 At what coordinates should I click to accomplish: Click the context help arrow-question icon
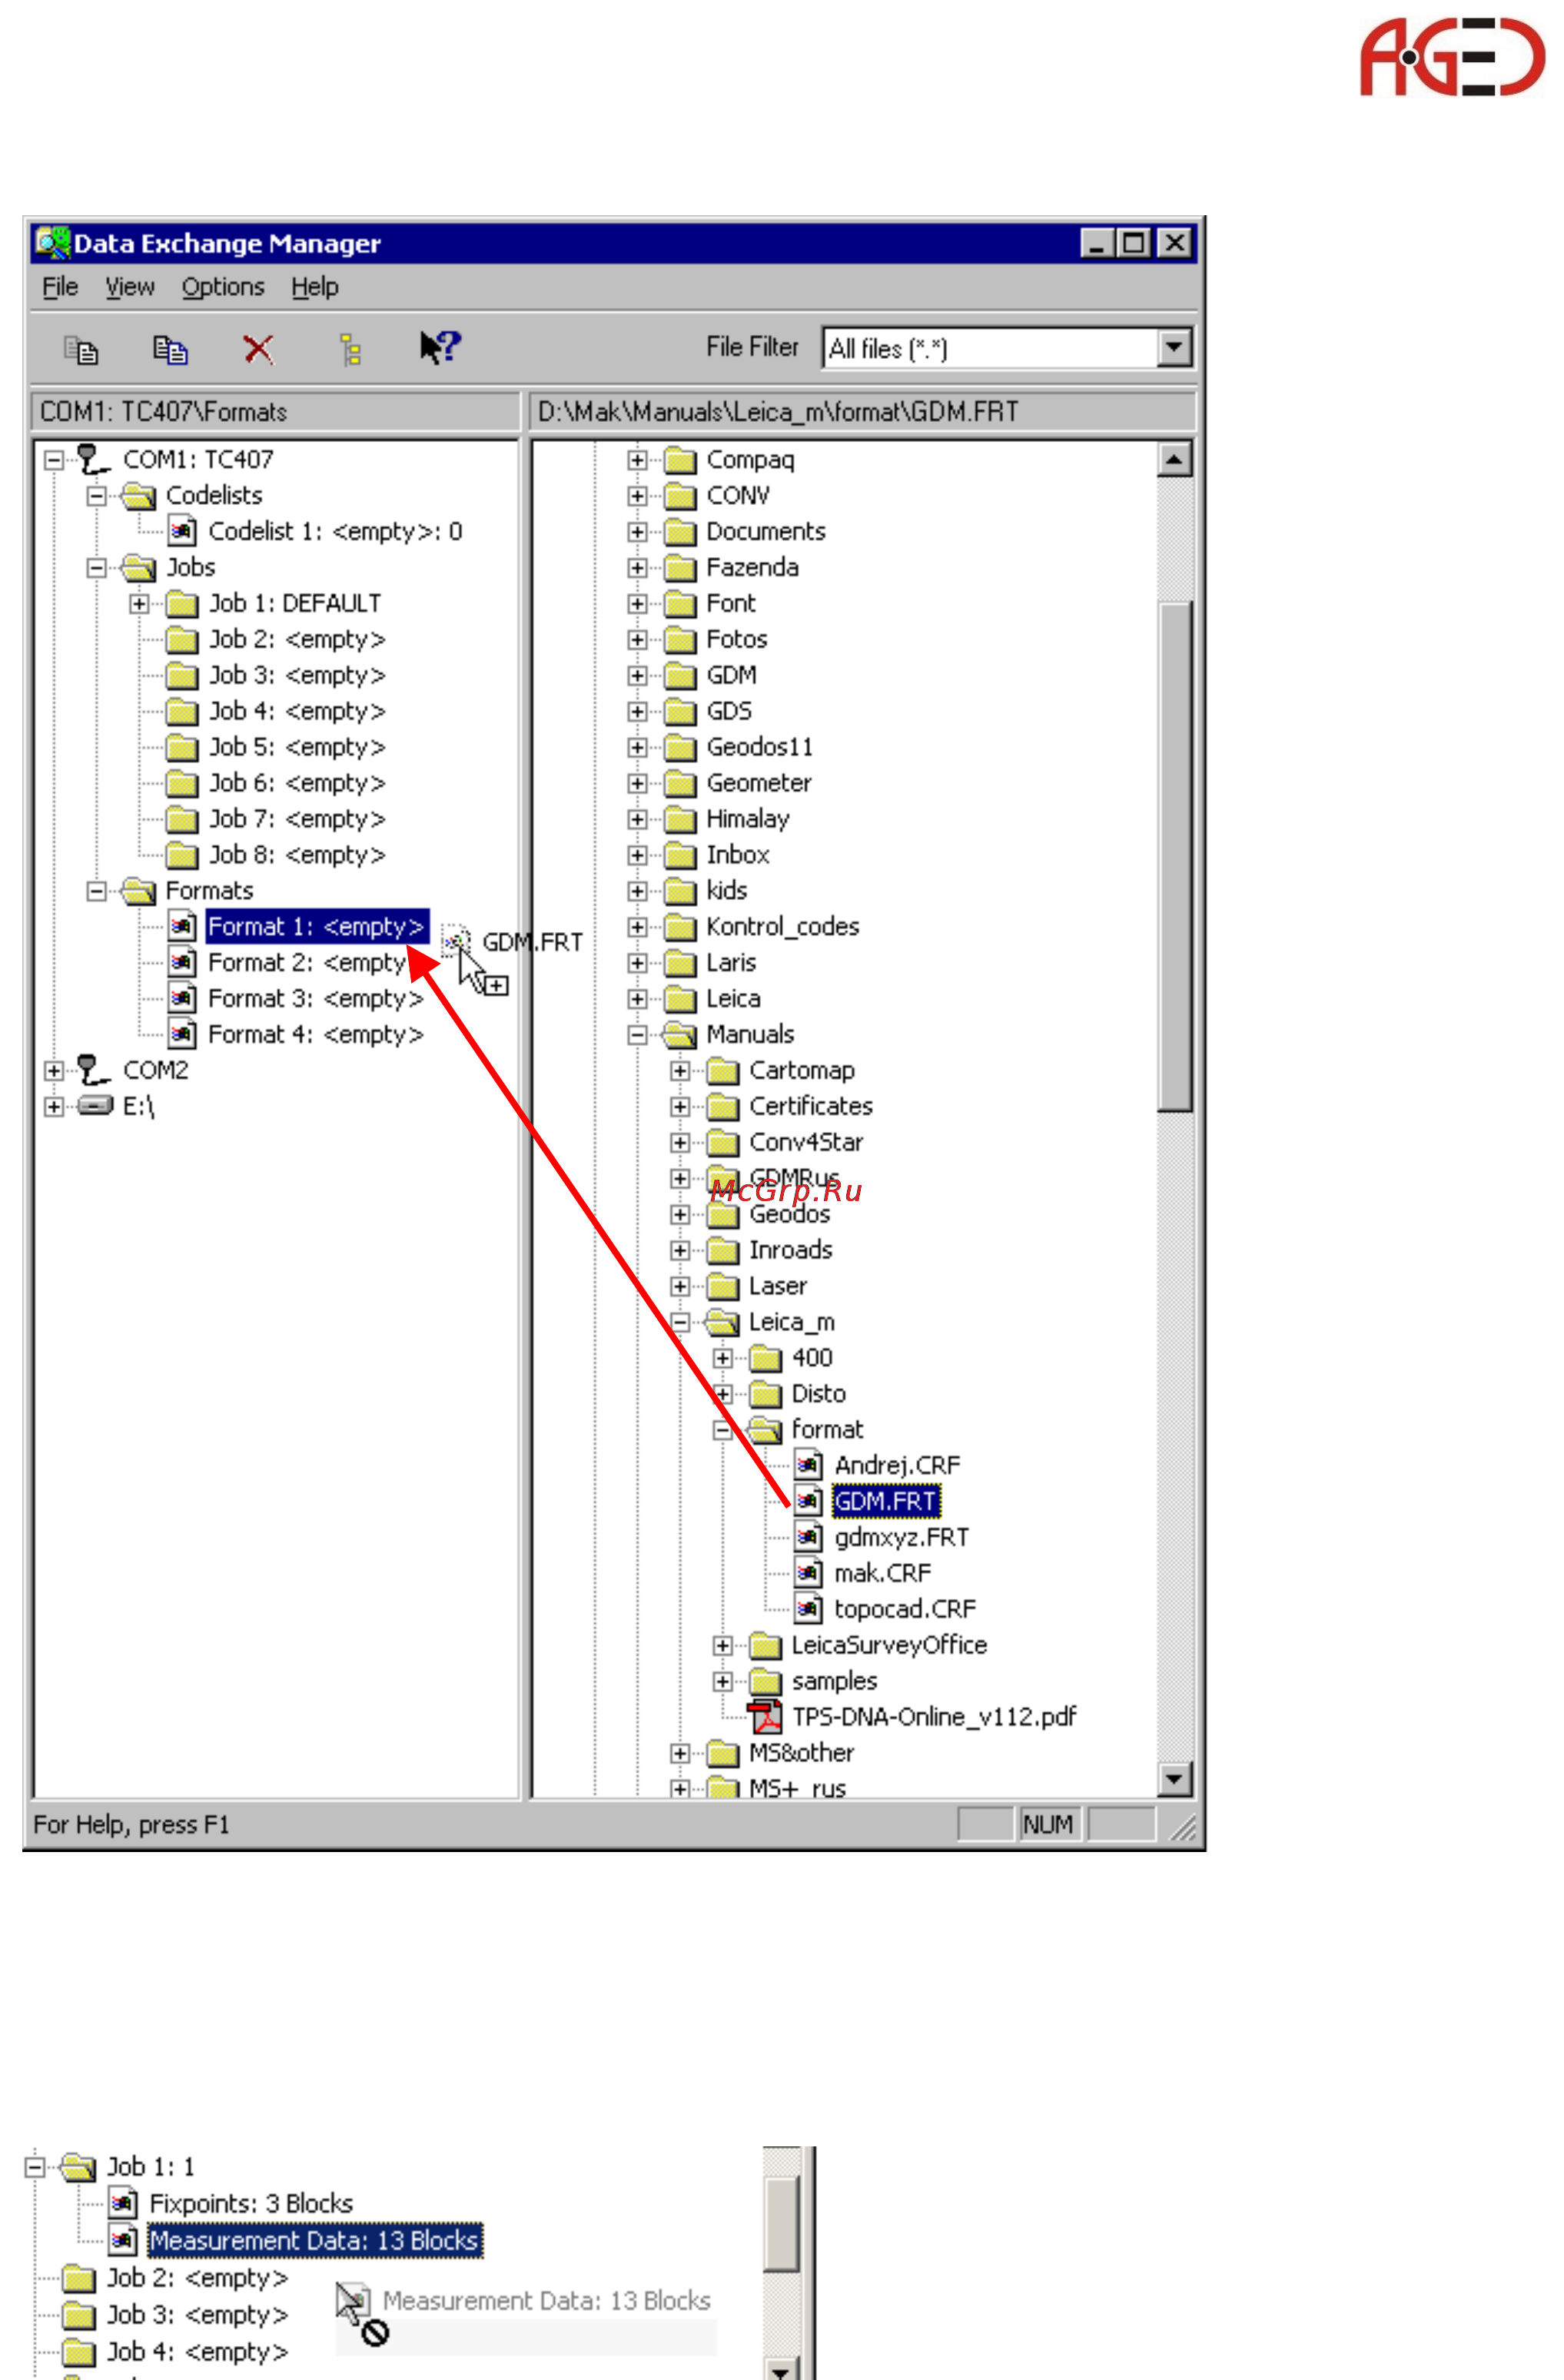440,348
